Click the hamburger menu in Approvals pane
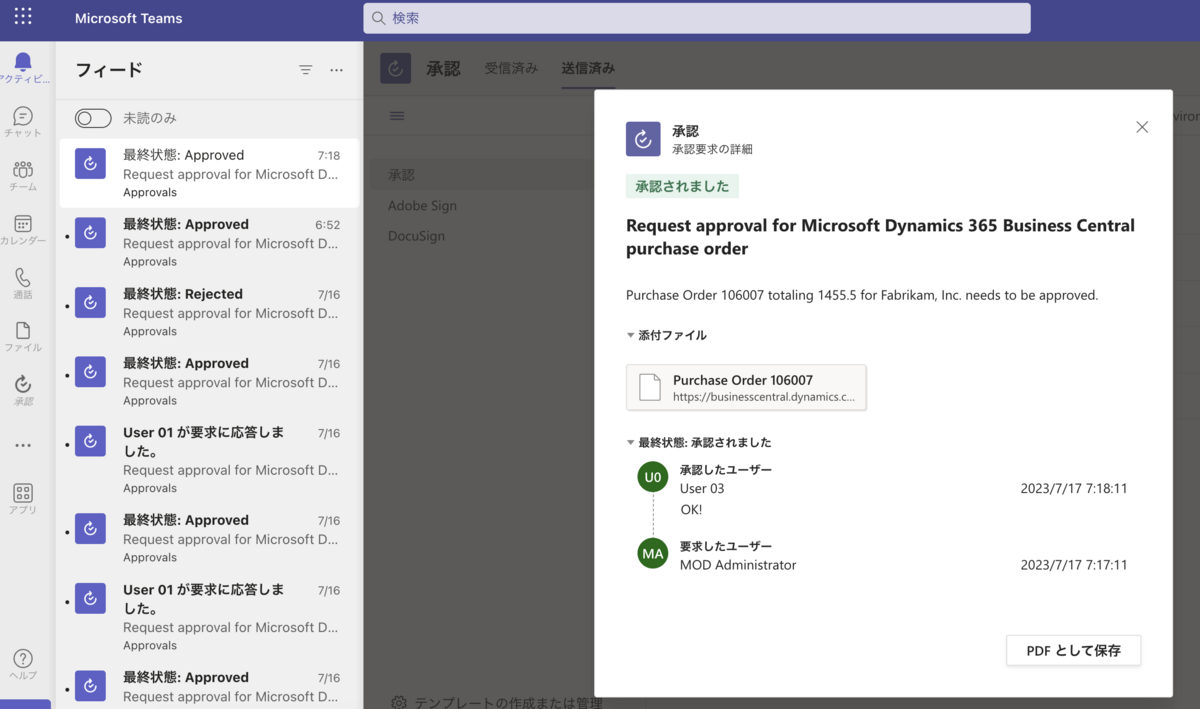Viewport: 1200px width, 709px height. point(397,115)
